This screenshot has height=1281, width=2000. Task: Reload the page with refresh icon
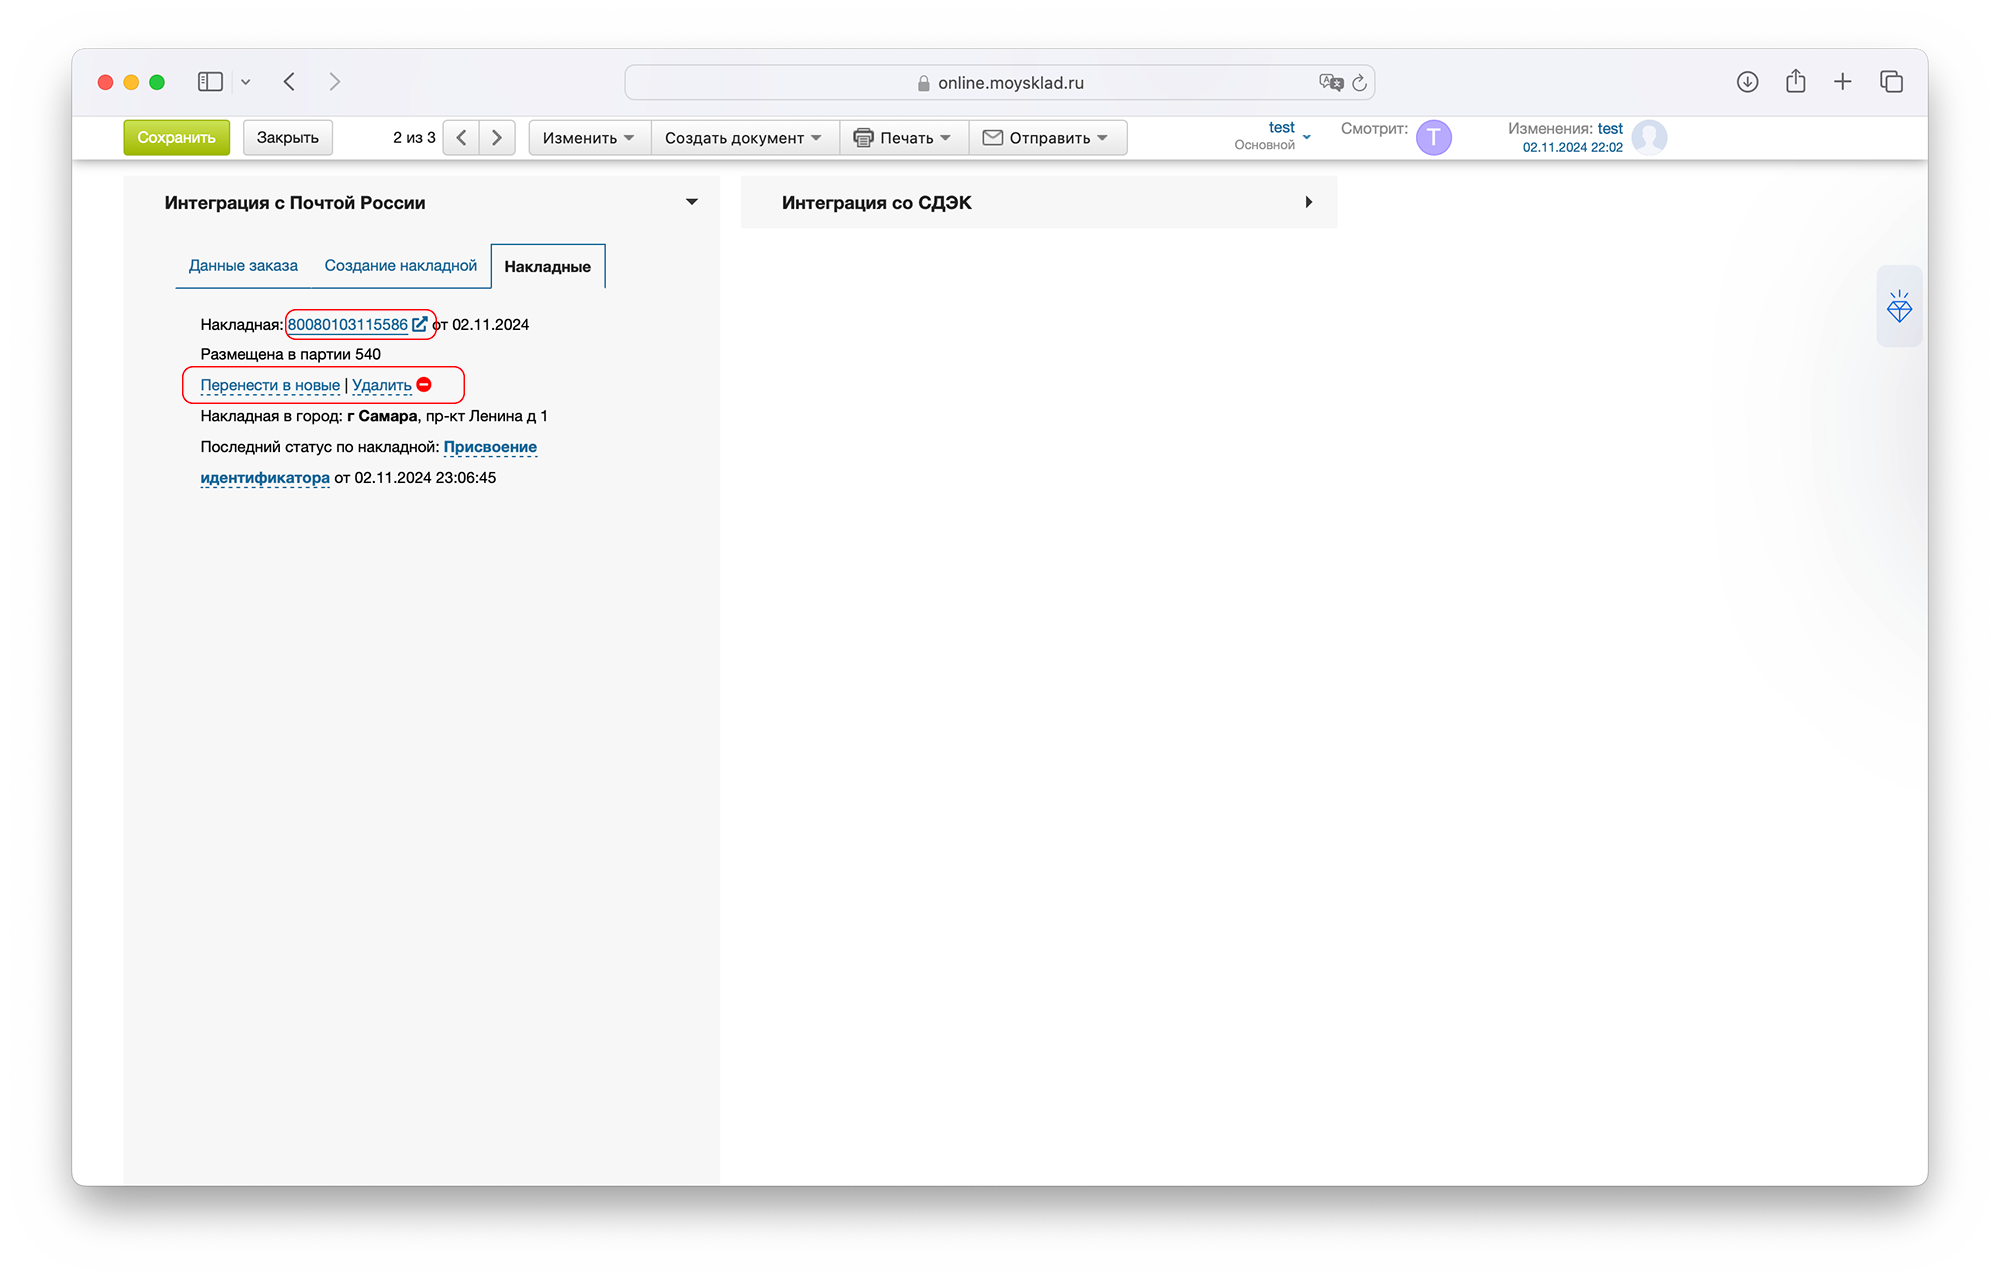[x=1359, y=83]
